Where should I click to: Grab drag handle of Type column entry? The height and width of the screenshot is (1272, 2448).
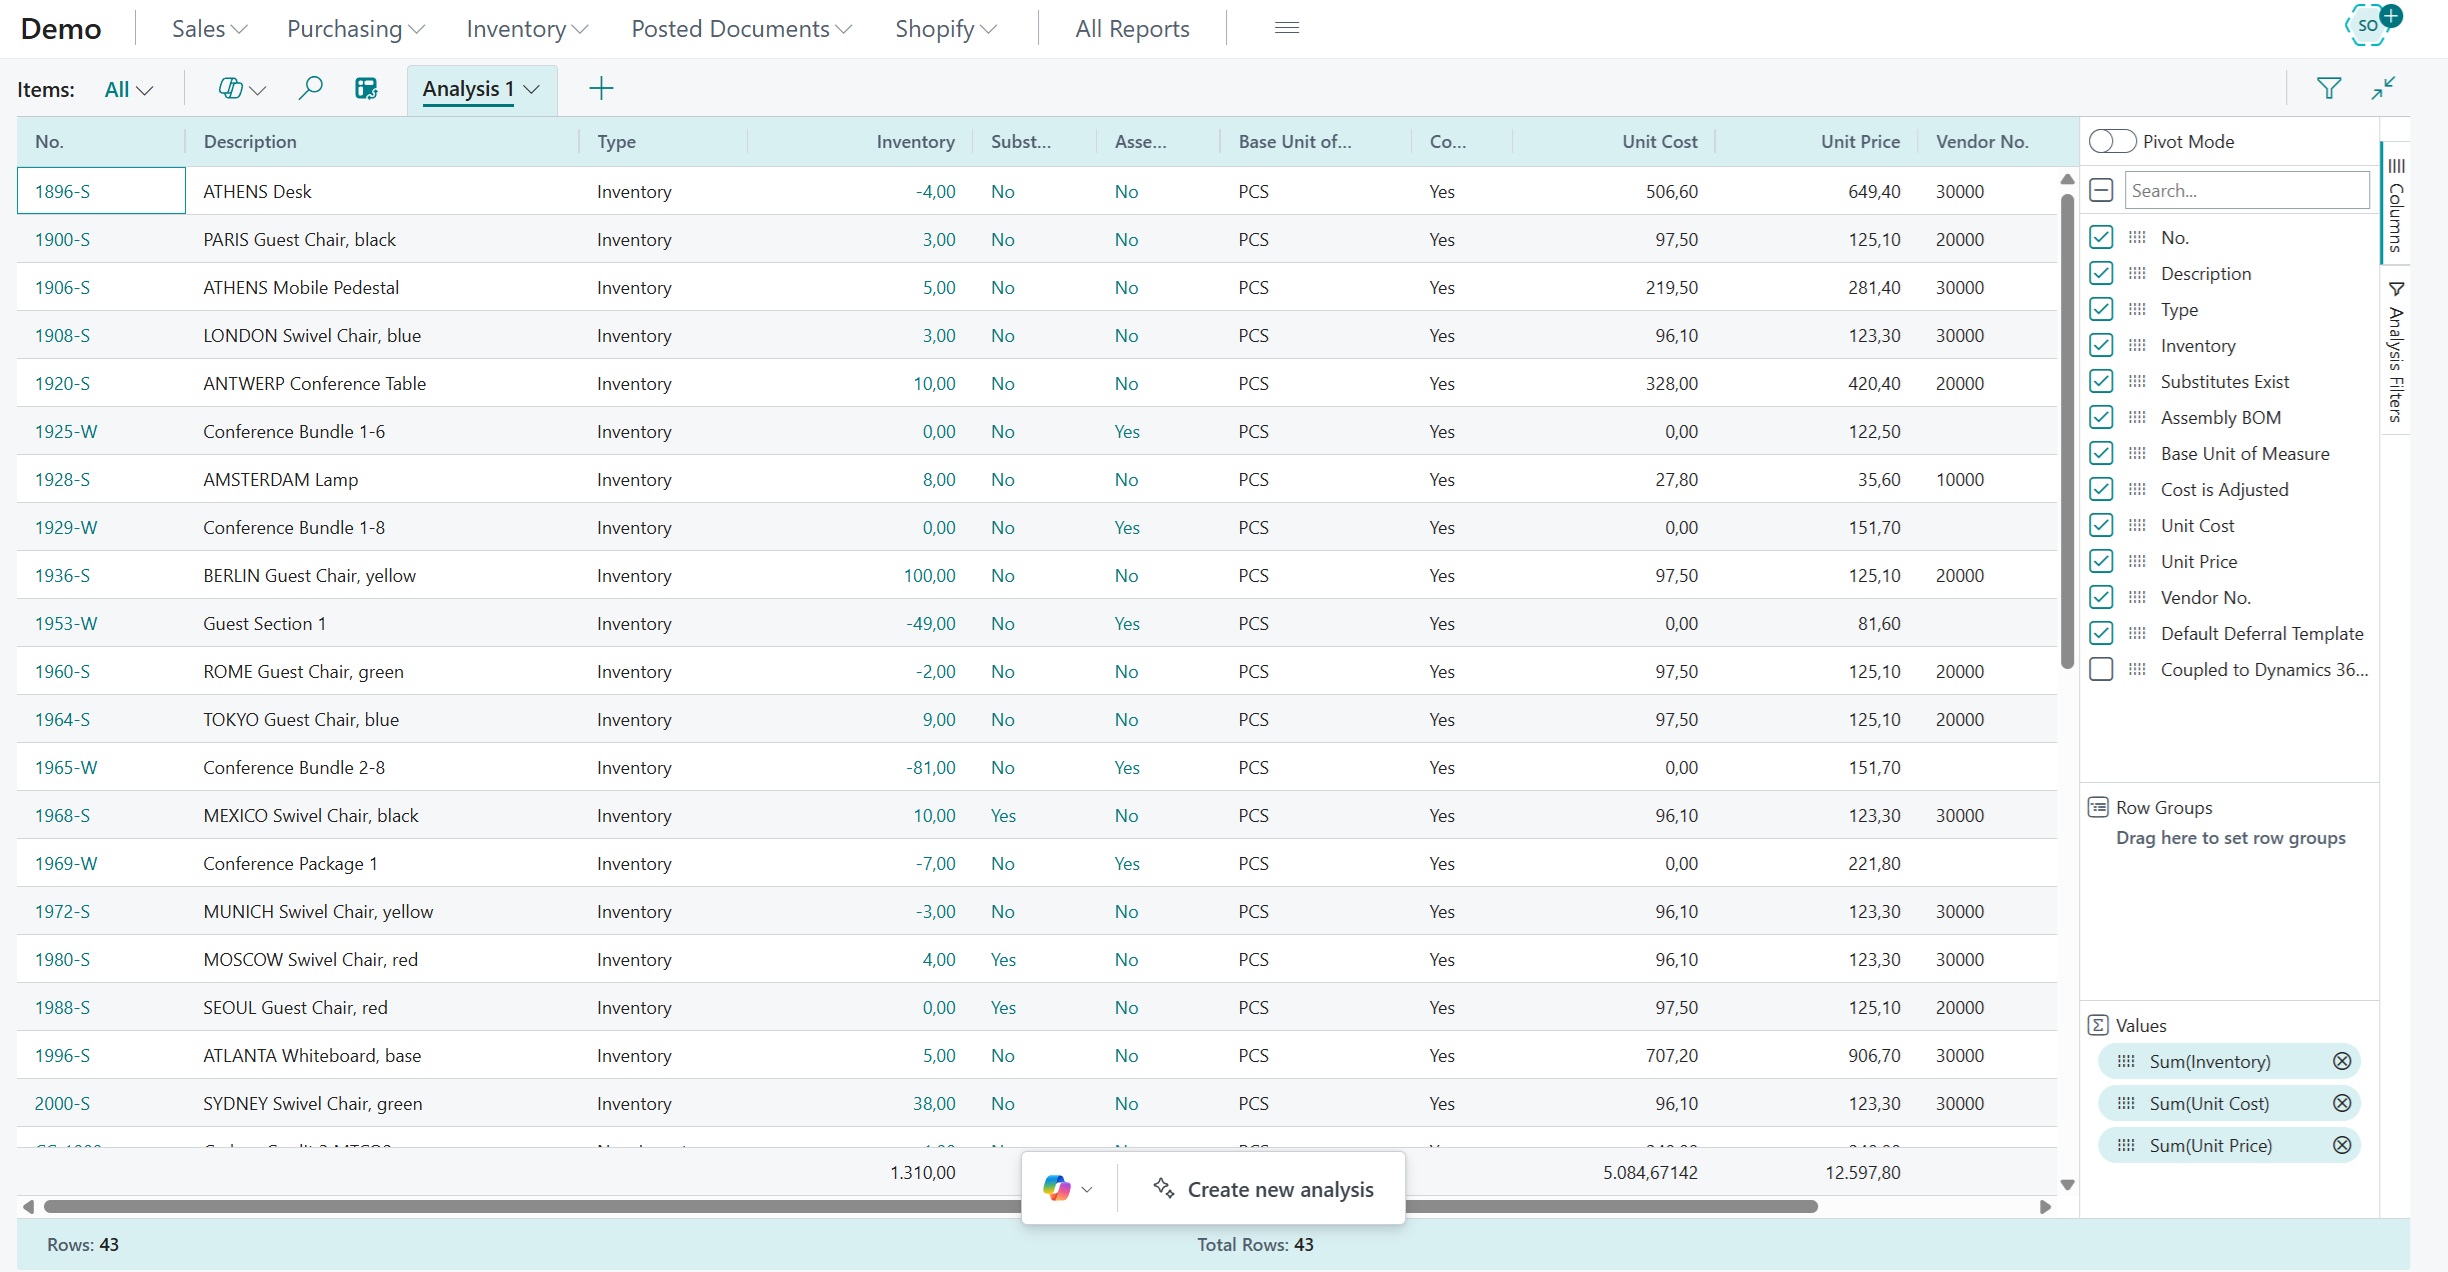(x=2137, y=309)
